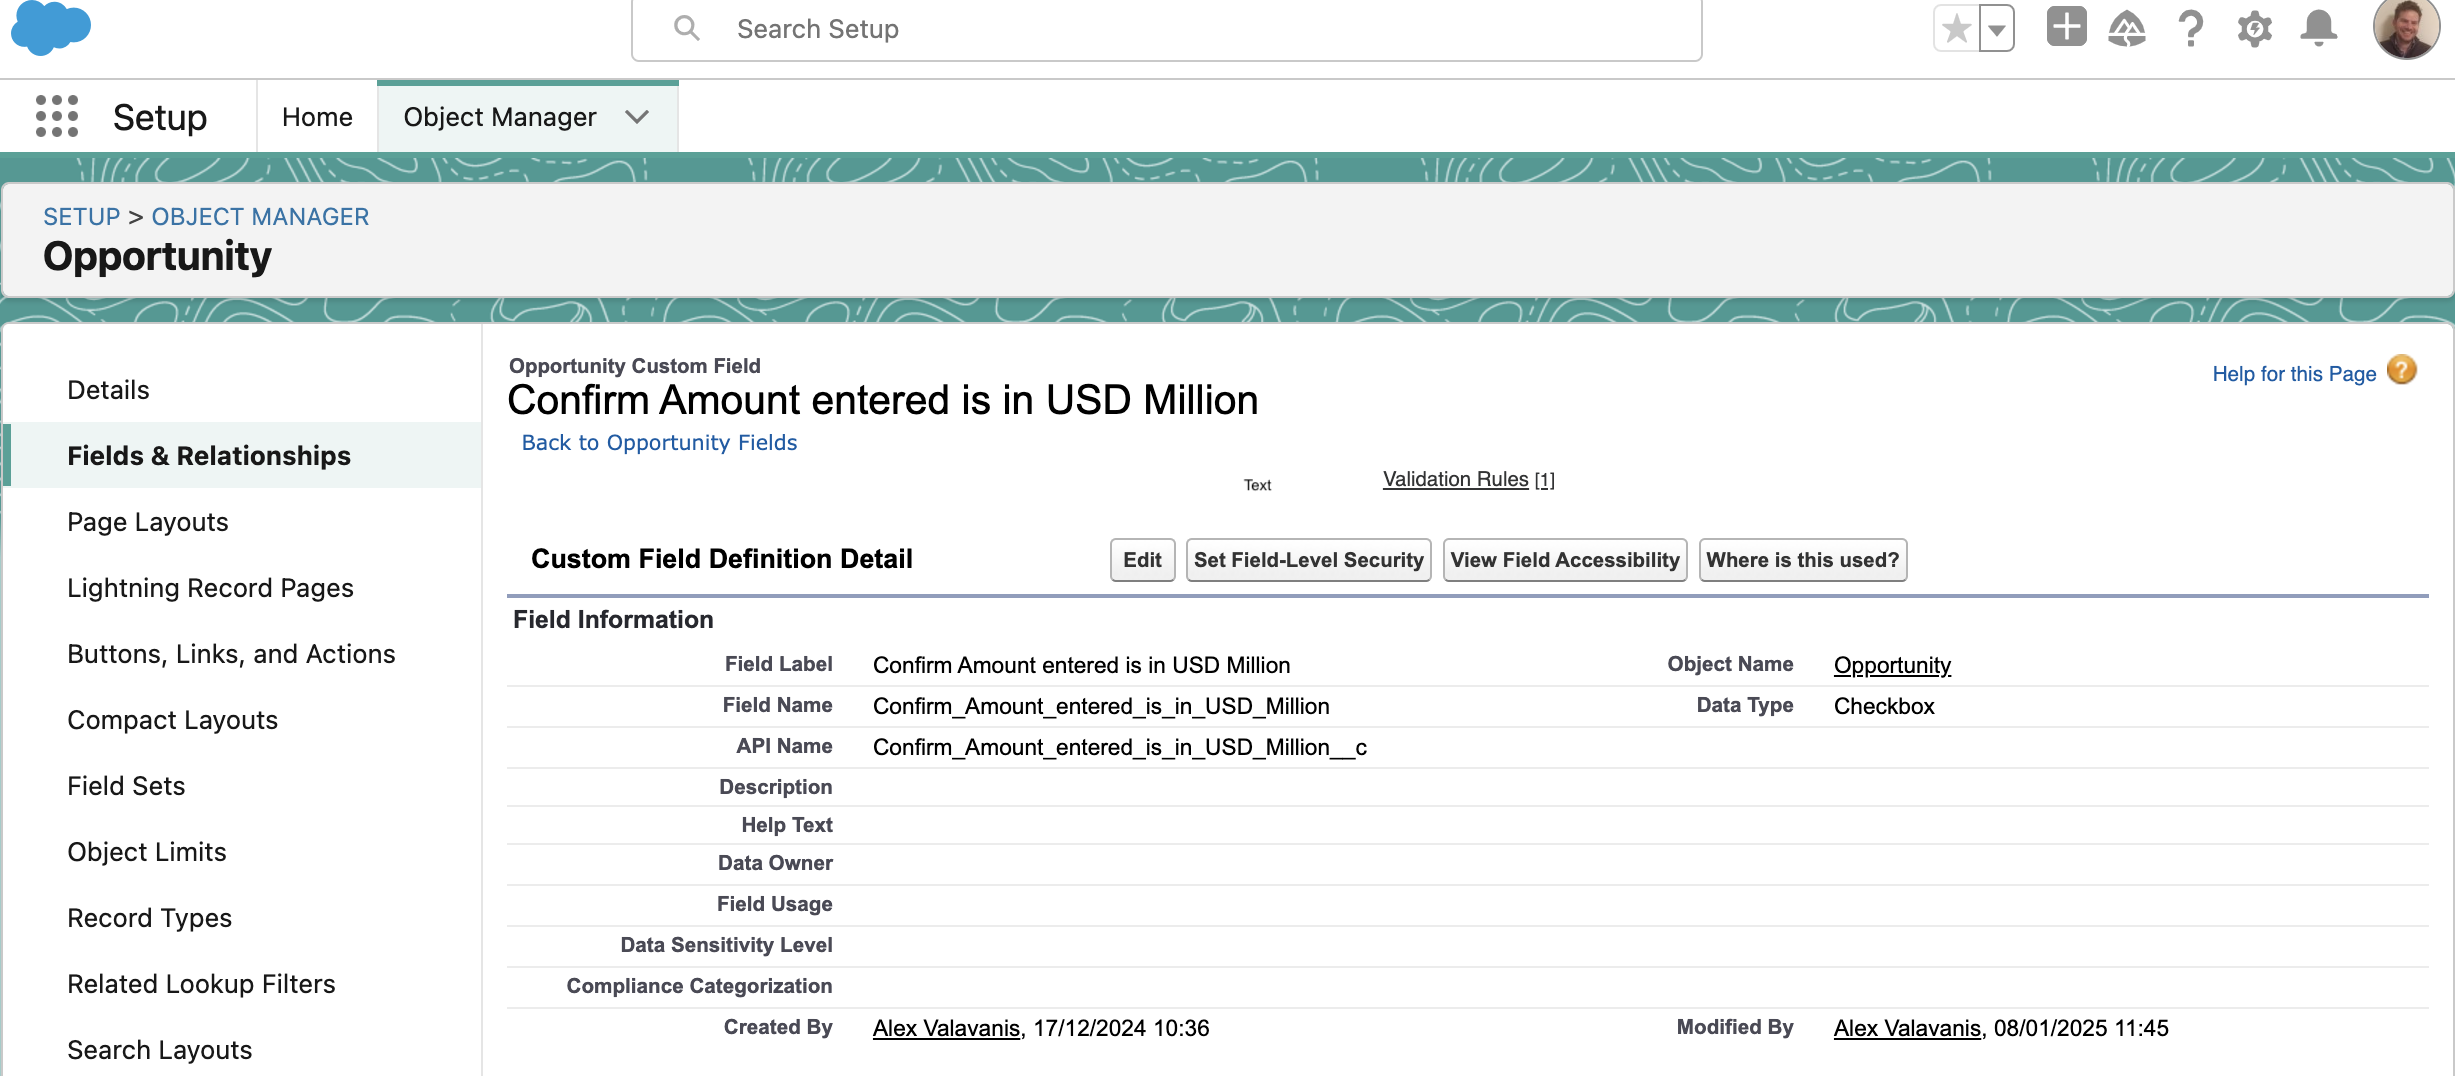Click the Edit button
2455x1076 pixels.
click(1142, 560)
